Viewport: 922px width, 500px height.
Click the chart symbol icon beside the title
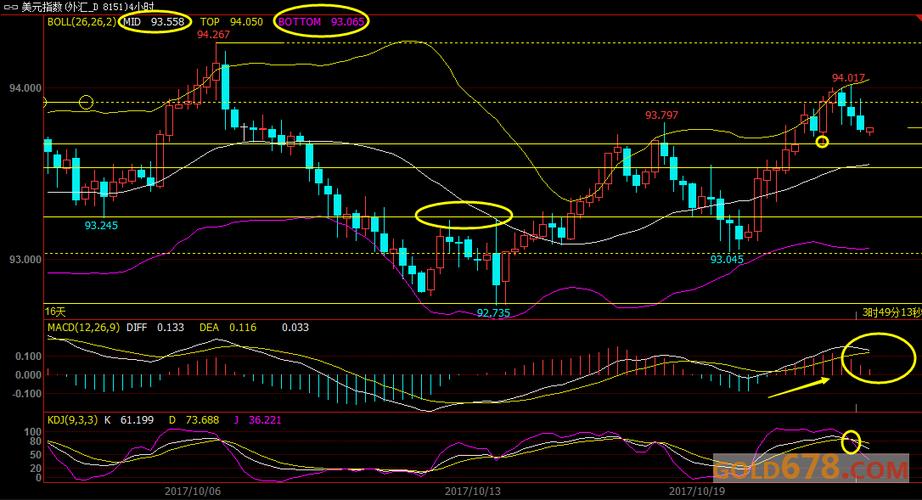[12, 7]
